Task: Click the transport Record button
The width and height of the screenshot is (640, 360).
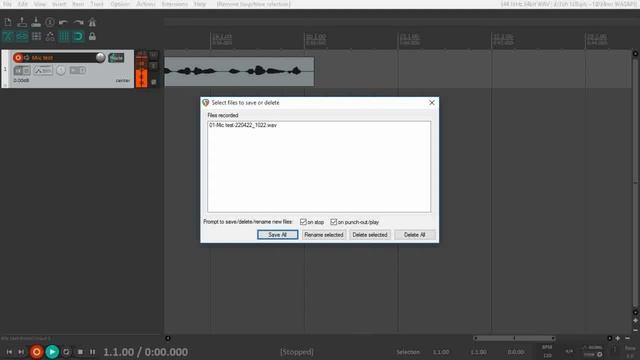Action: pos(36,352)
